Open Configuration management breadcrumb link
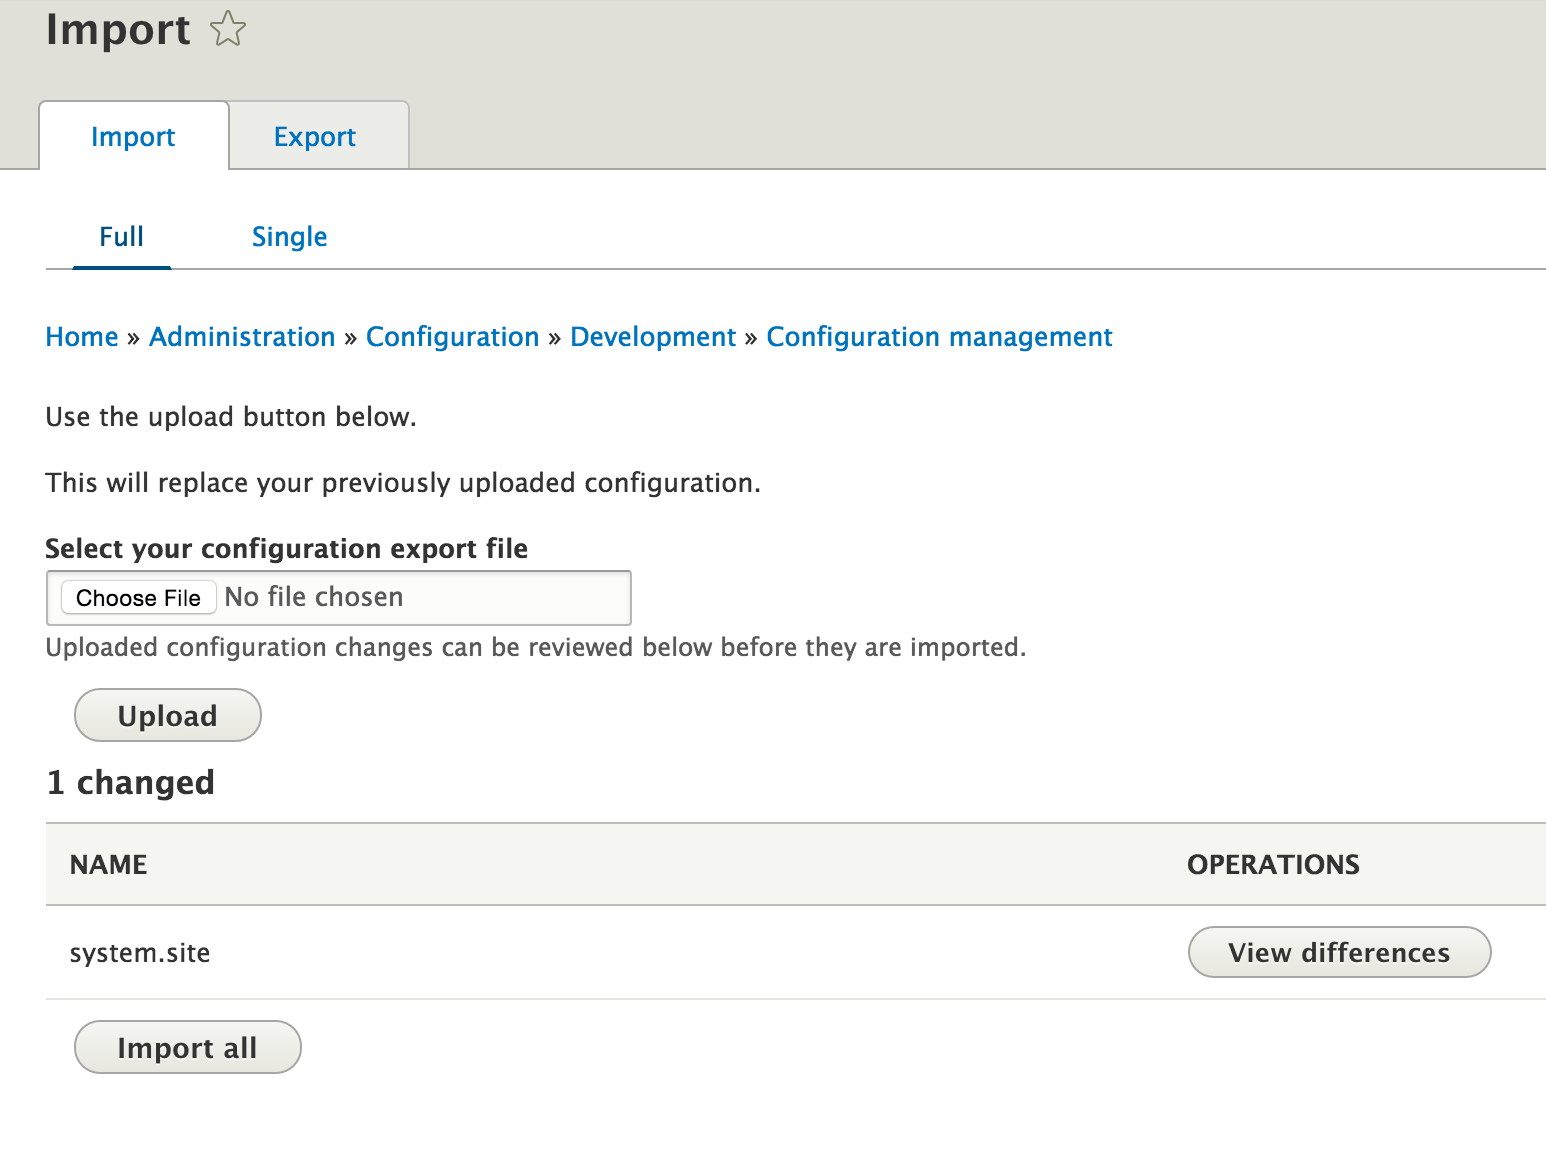Image resolution: width=1546 pixels, height=1152 pixels. point(938,337)
